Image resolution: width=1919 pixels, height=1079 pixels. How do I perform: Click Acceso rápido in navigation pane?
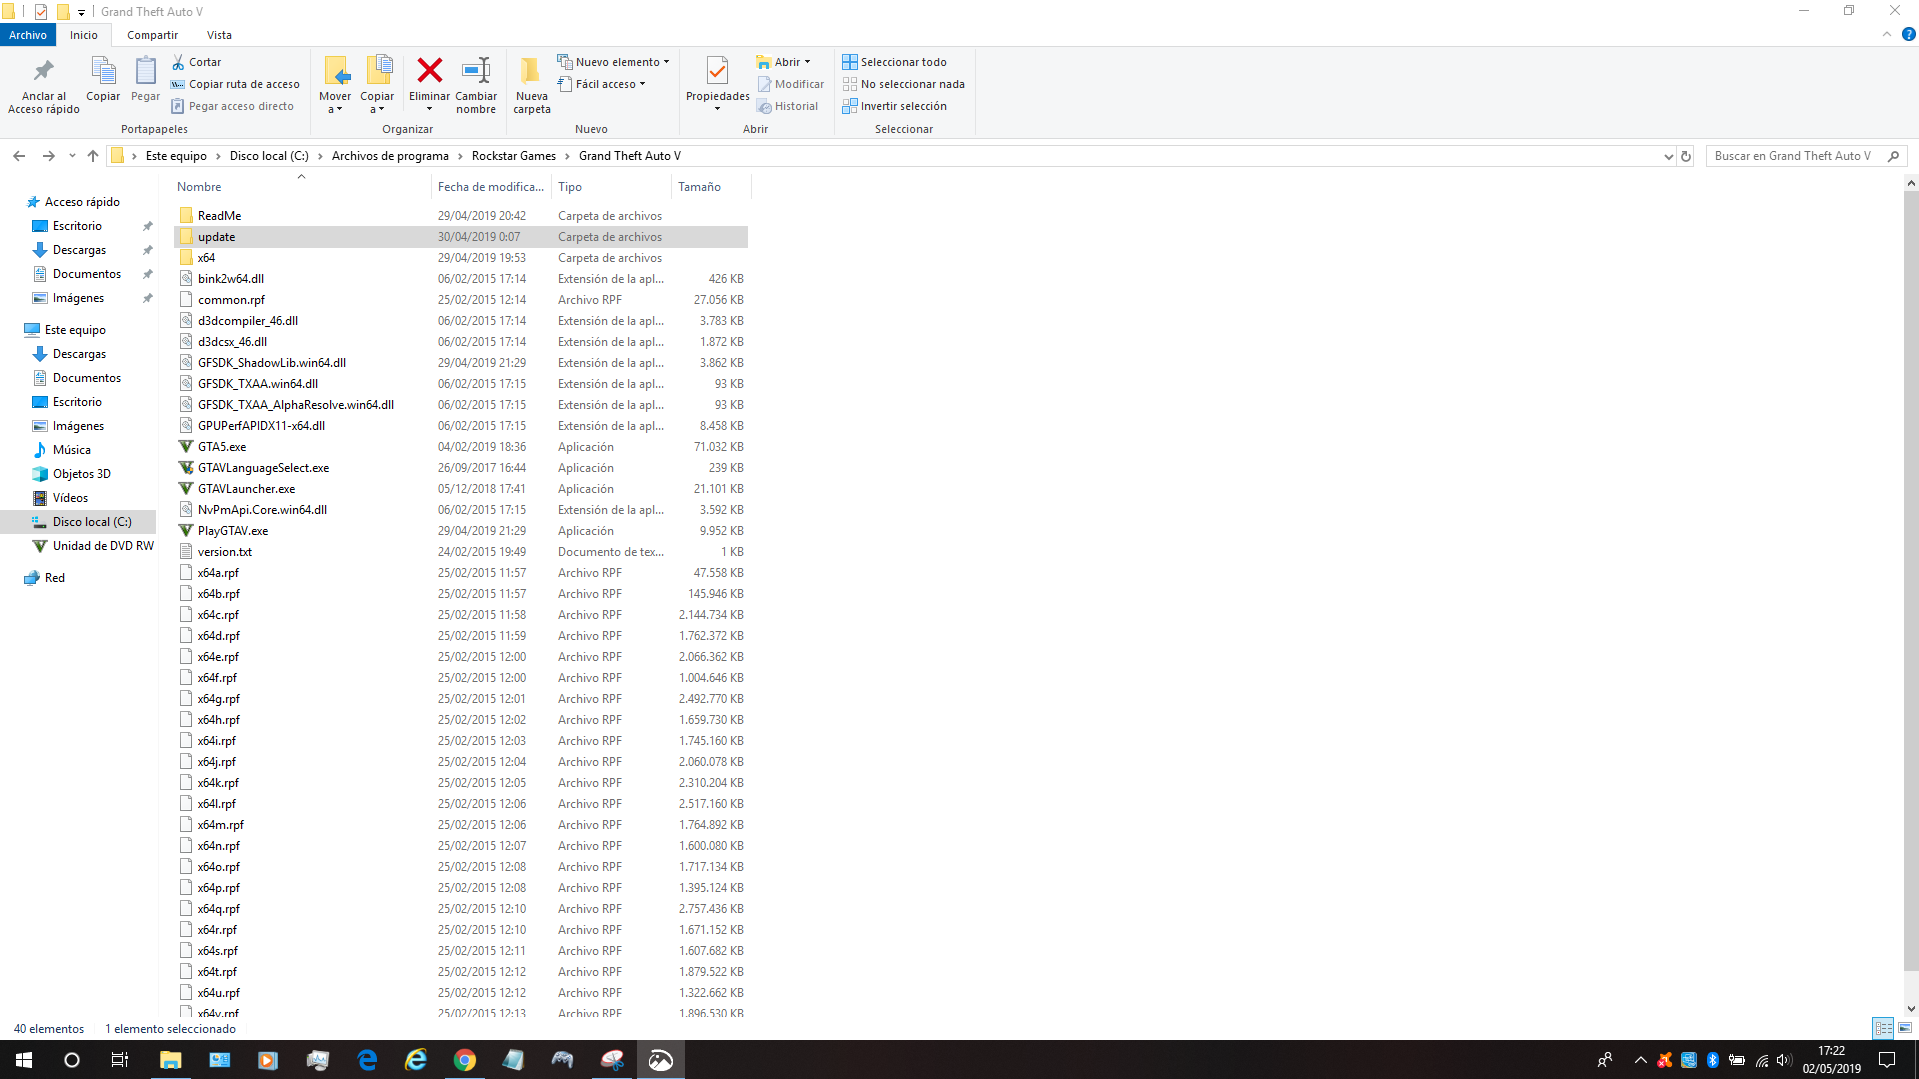pyautogui.click(x=82, y=202)
